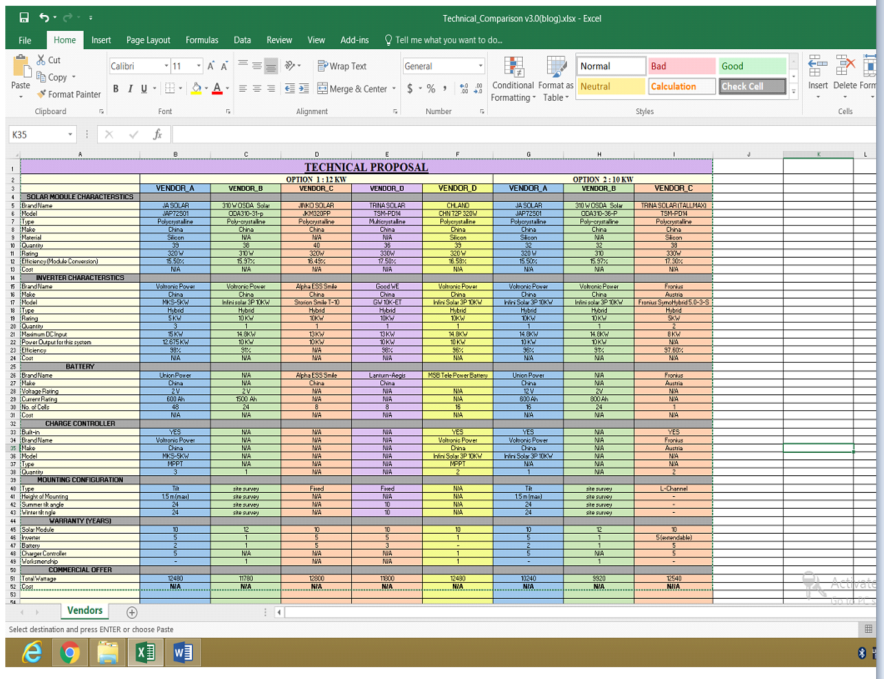Add a new sheet with plus button
This screenshot has height=679, width=884.
(x=131, y=612)
